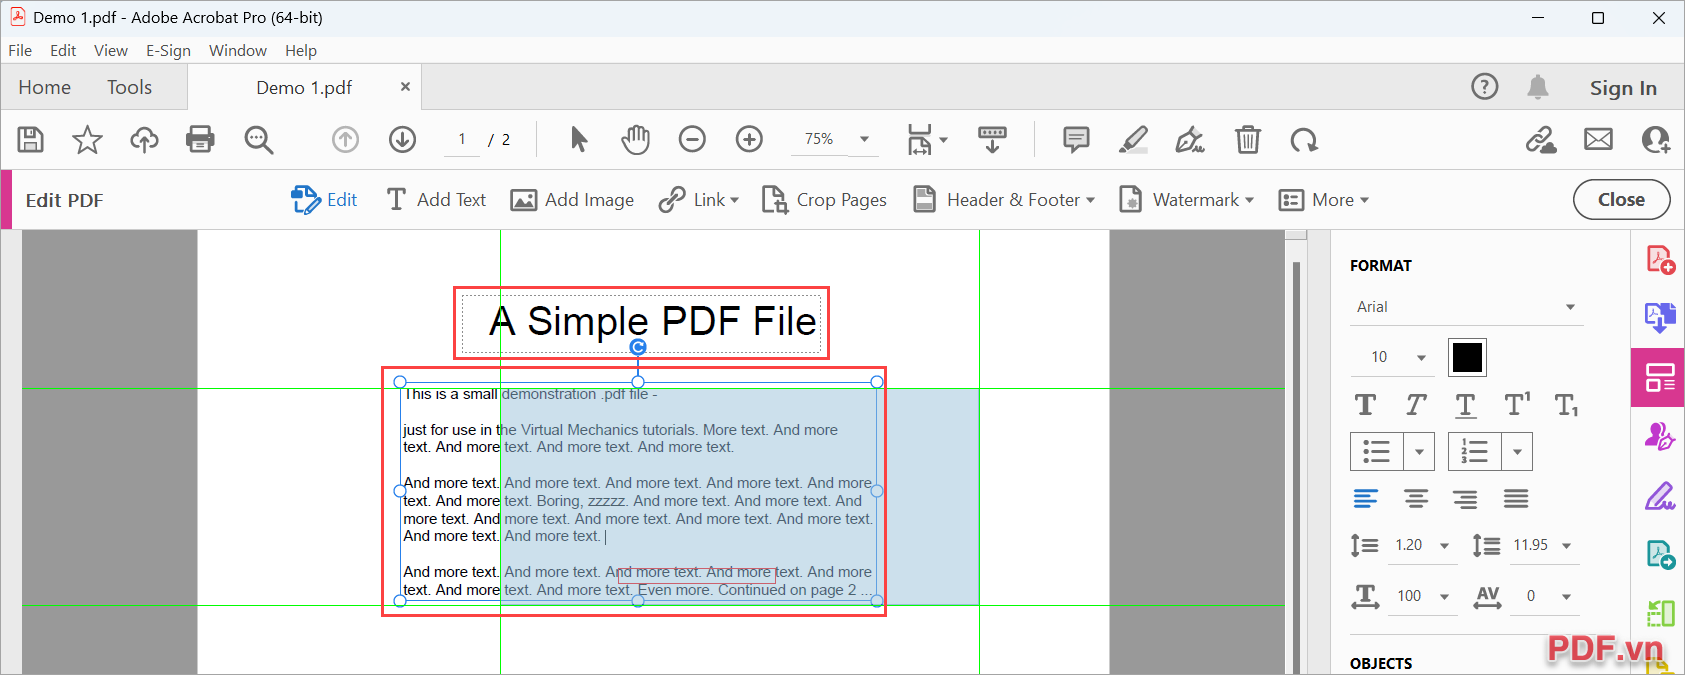Image resolution: width=1685 pixels, height=675 pixels.
Task: Open bulleted list style dropdown arrow
Action: tap(1419, 452)
